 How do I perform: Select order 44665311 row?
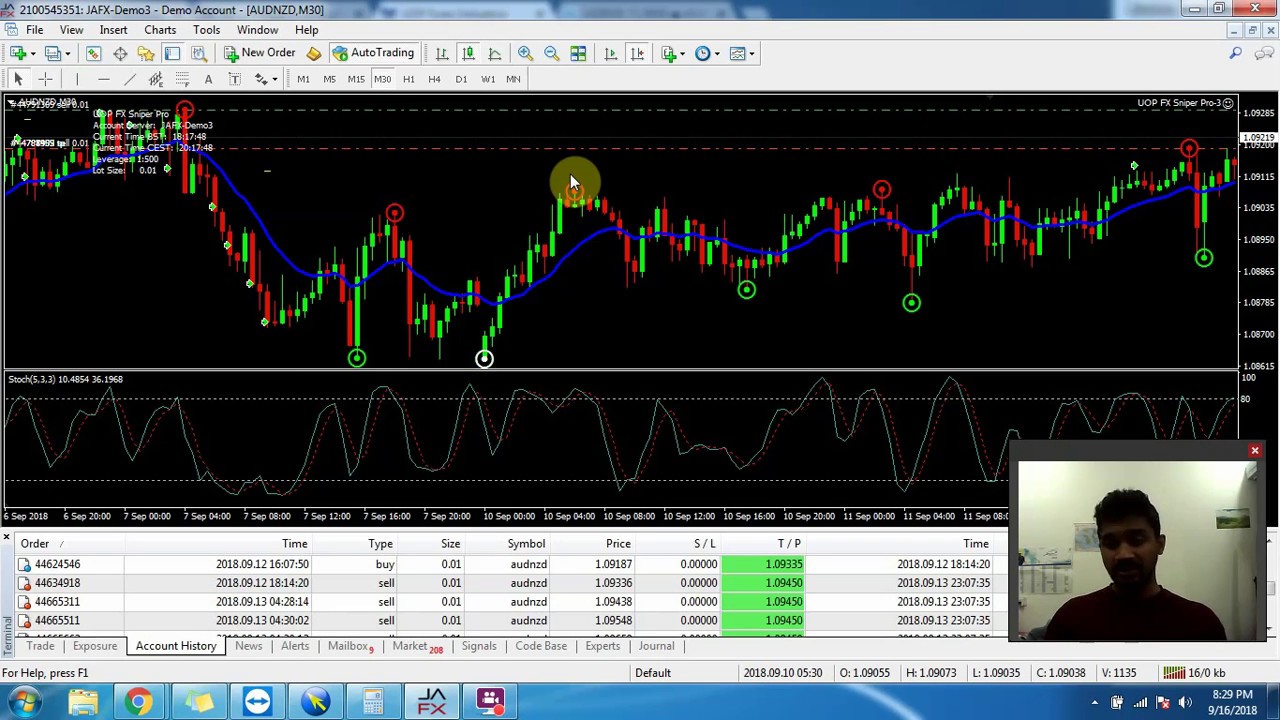[505, 602]
